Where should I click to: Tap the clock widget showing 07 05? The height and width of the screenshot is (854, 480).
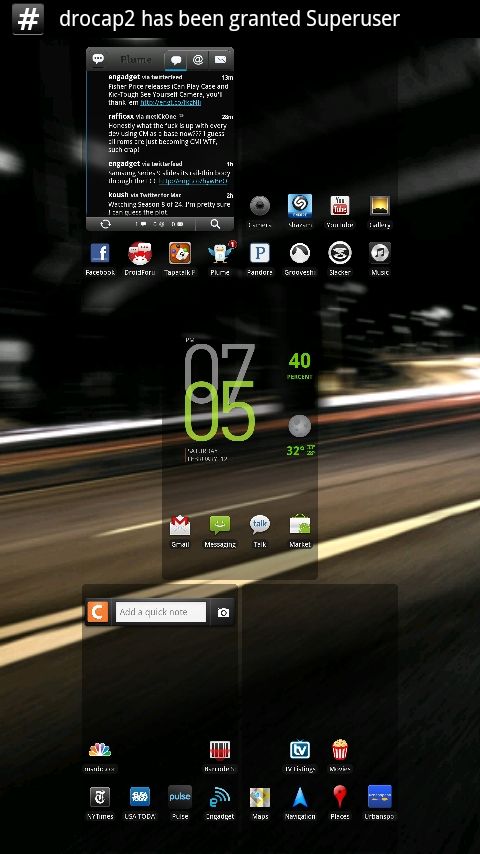(x=220, y=392)
